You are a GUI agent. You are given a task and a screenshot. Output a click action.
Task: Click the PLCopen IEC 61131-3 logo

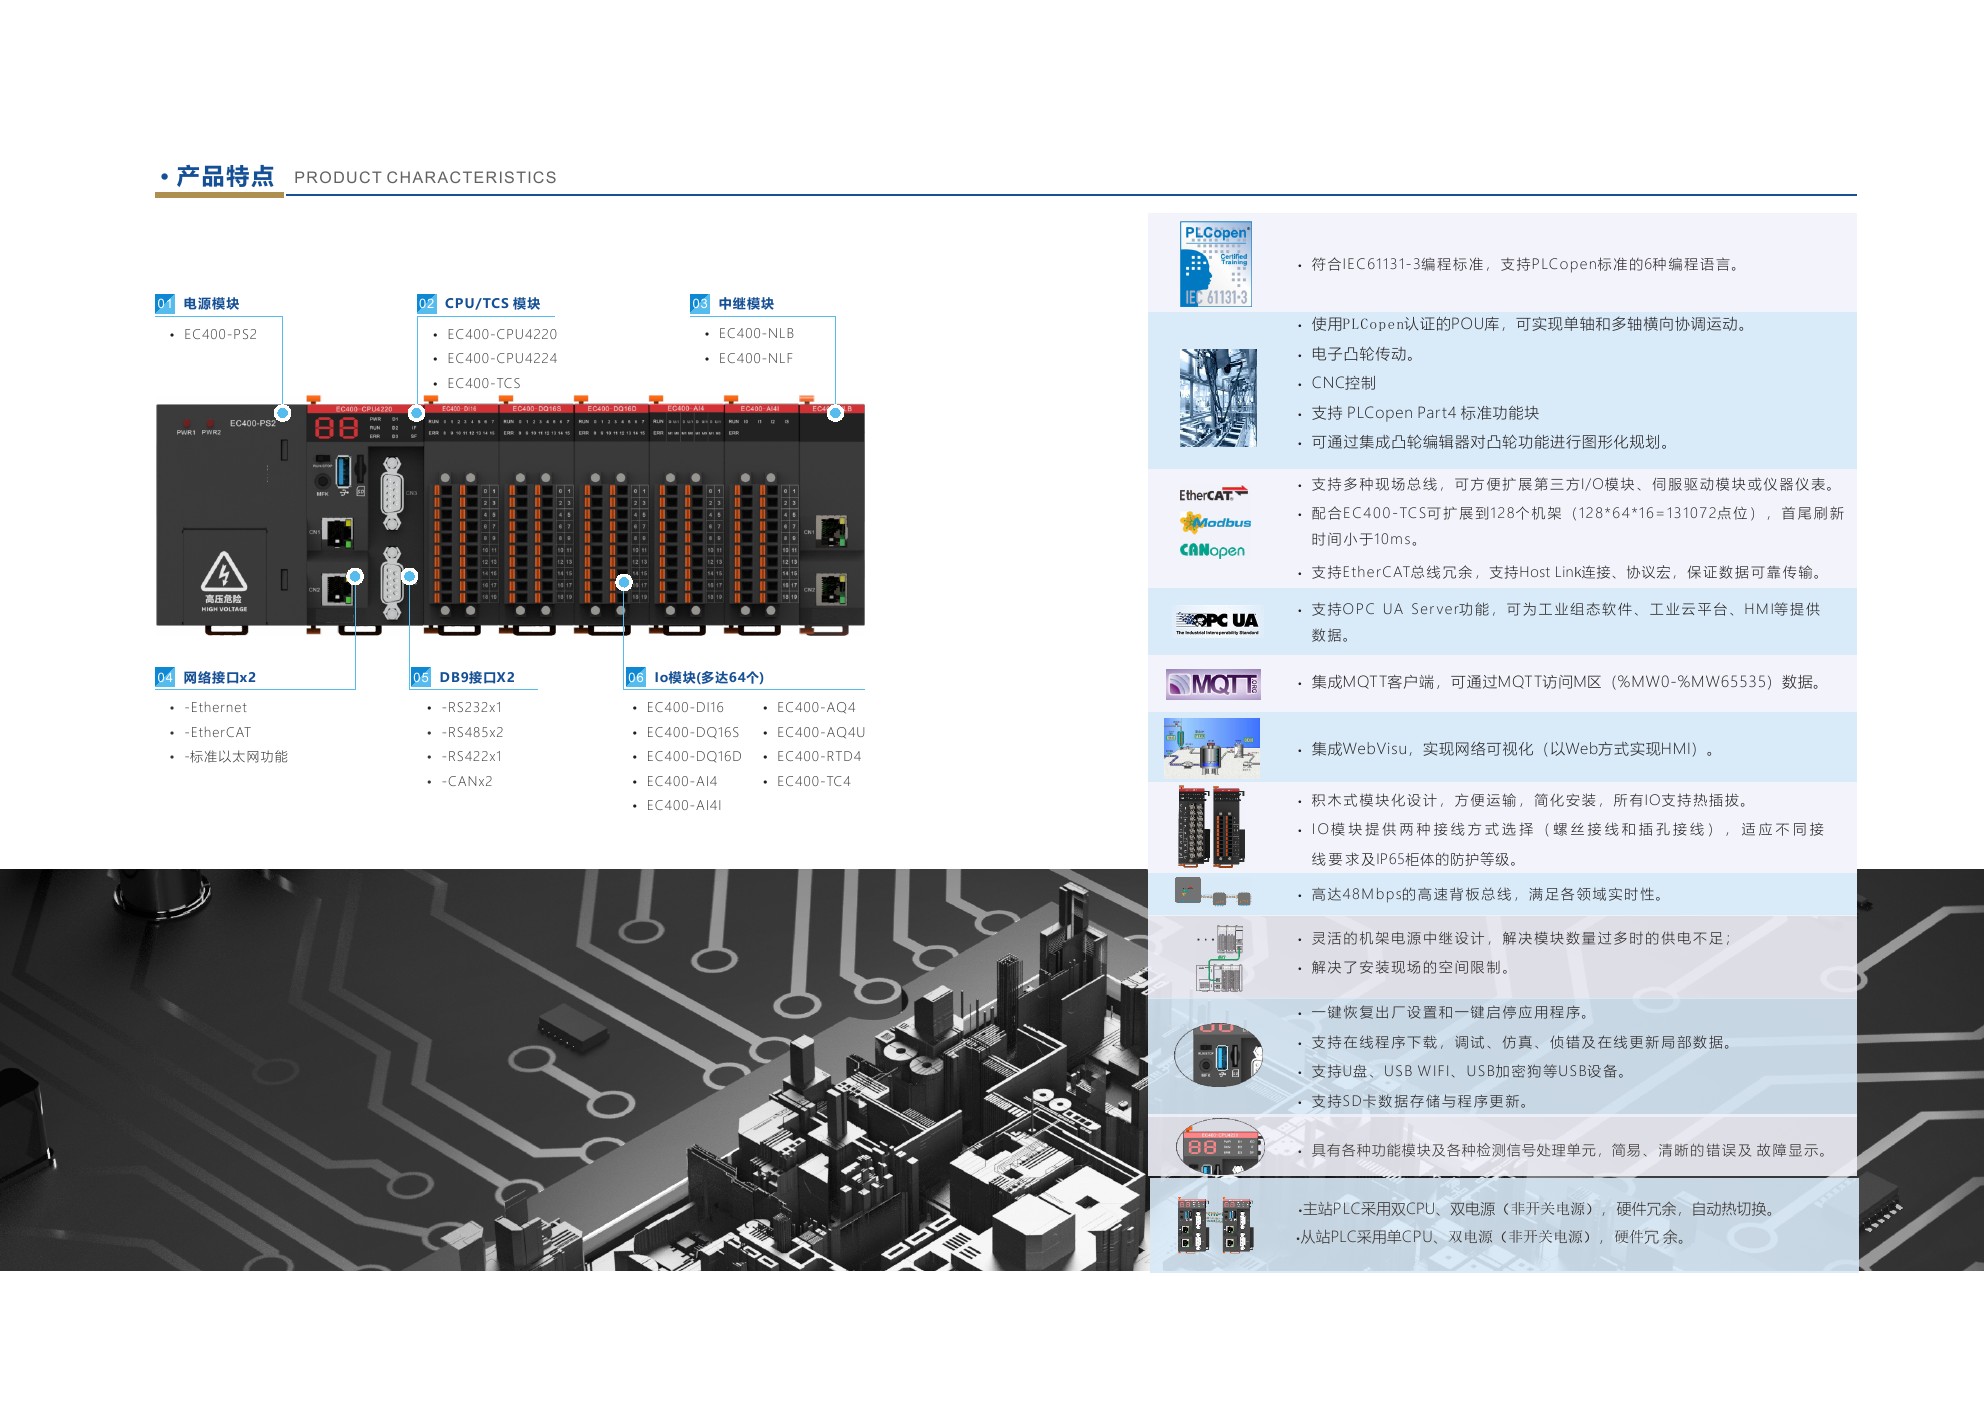pyautogui.click(x=1215, y=264)
